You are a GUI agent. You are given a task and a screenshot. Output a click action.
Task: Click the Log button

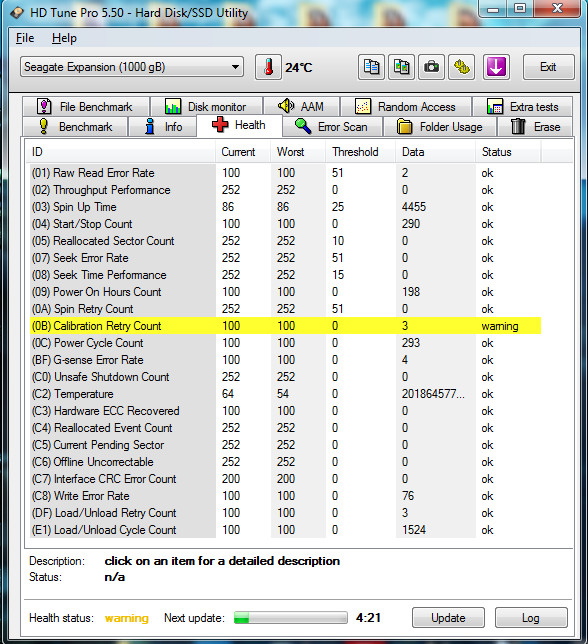(531, 618)
